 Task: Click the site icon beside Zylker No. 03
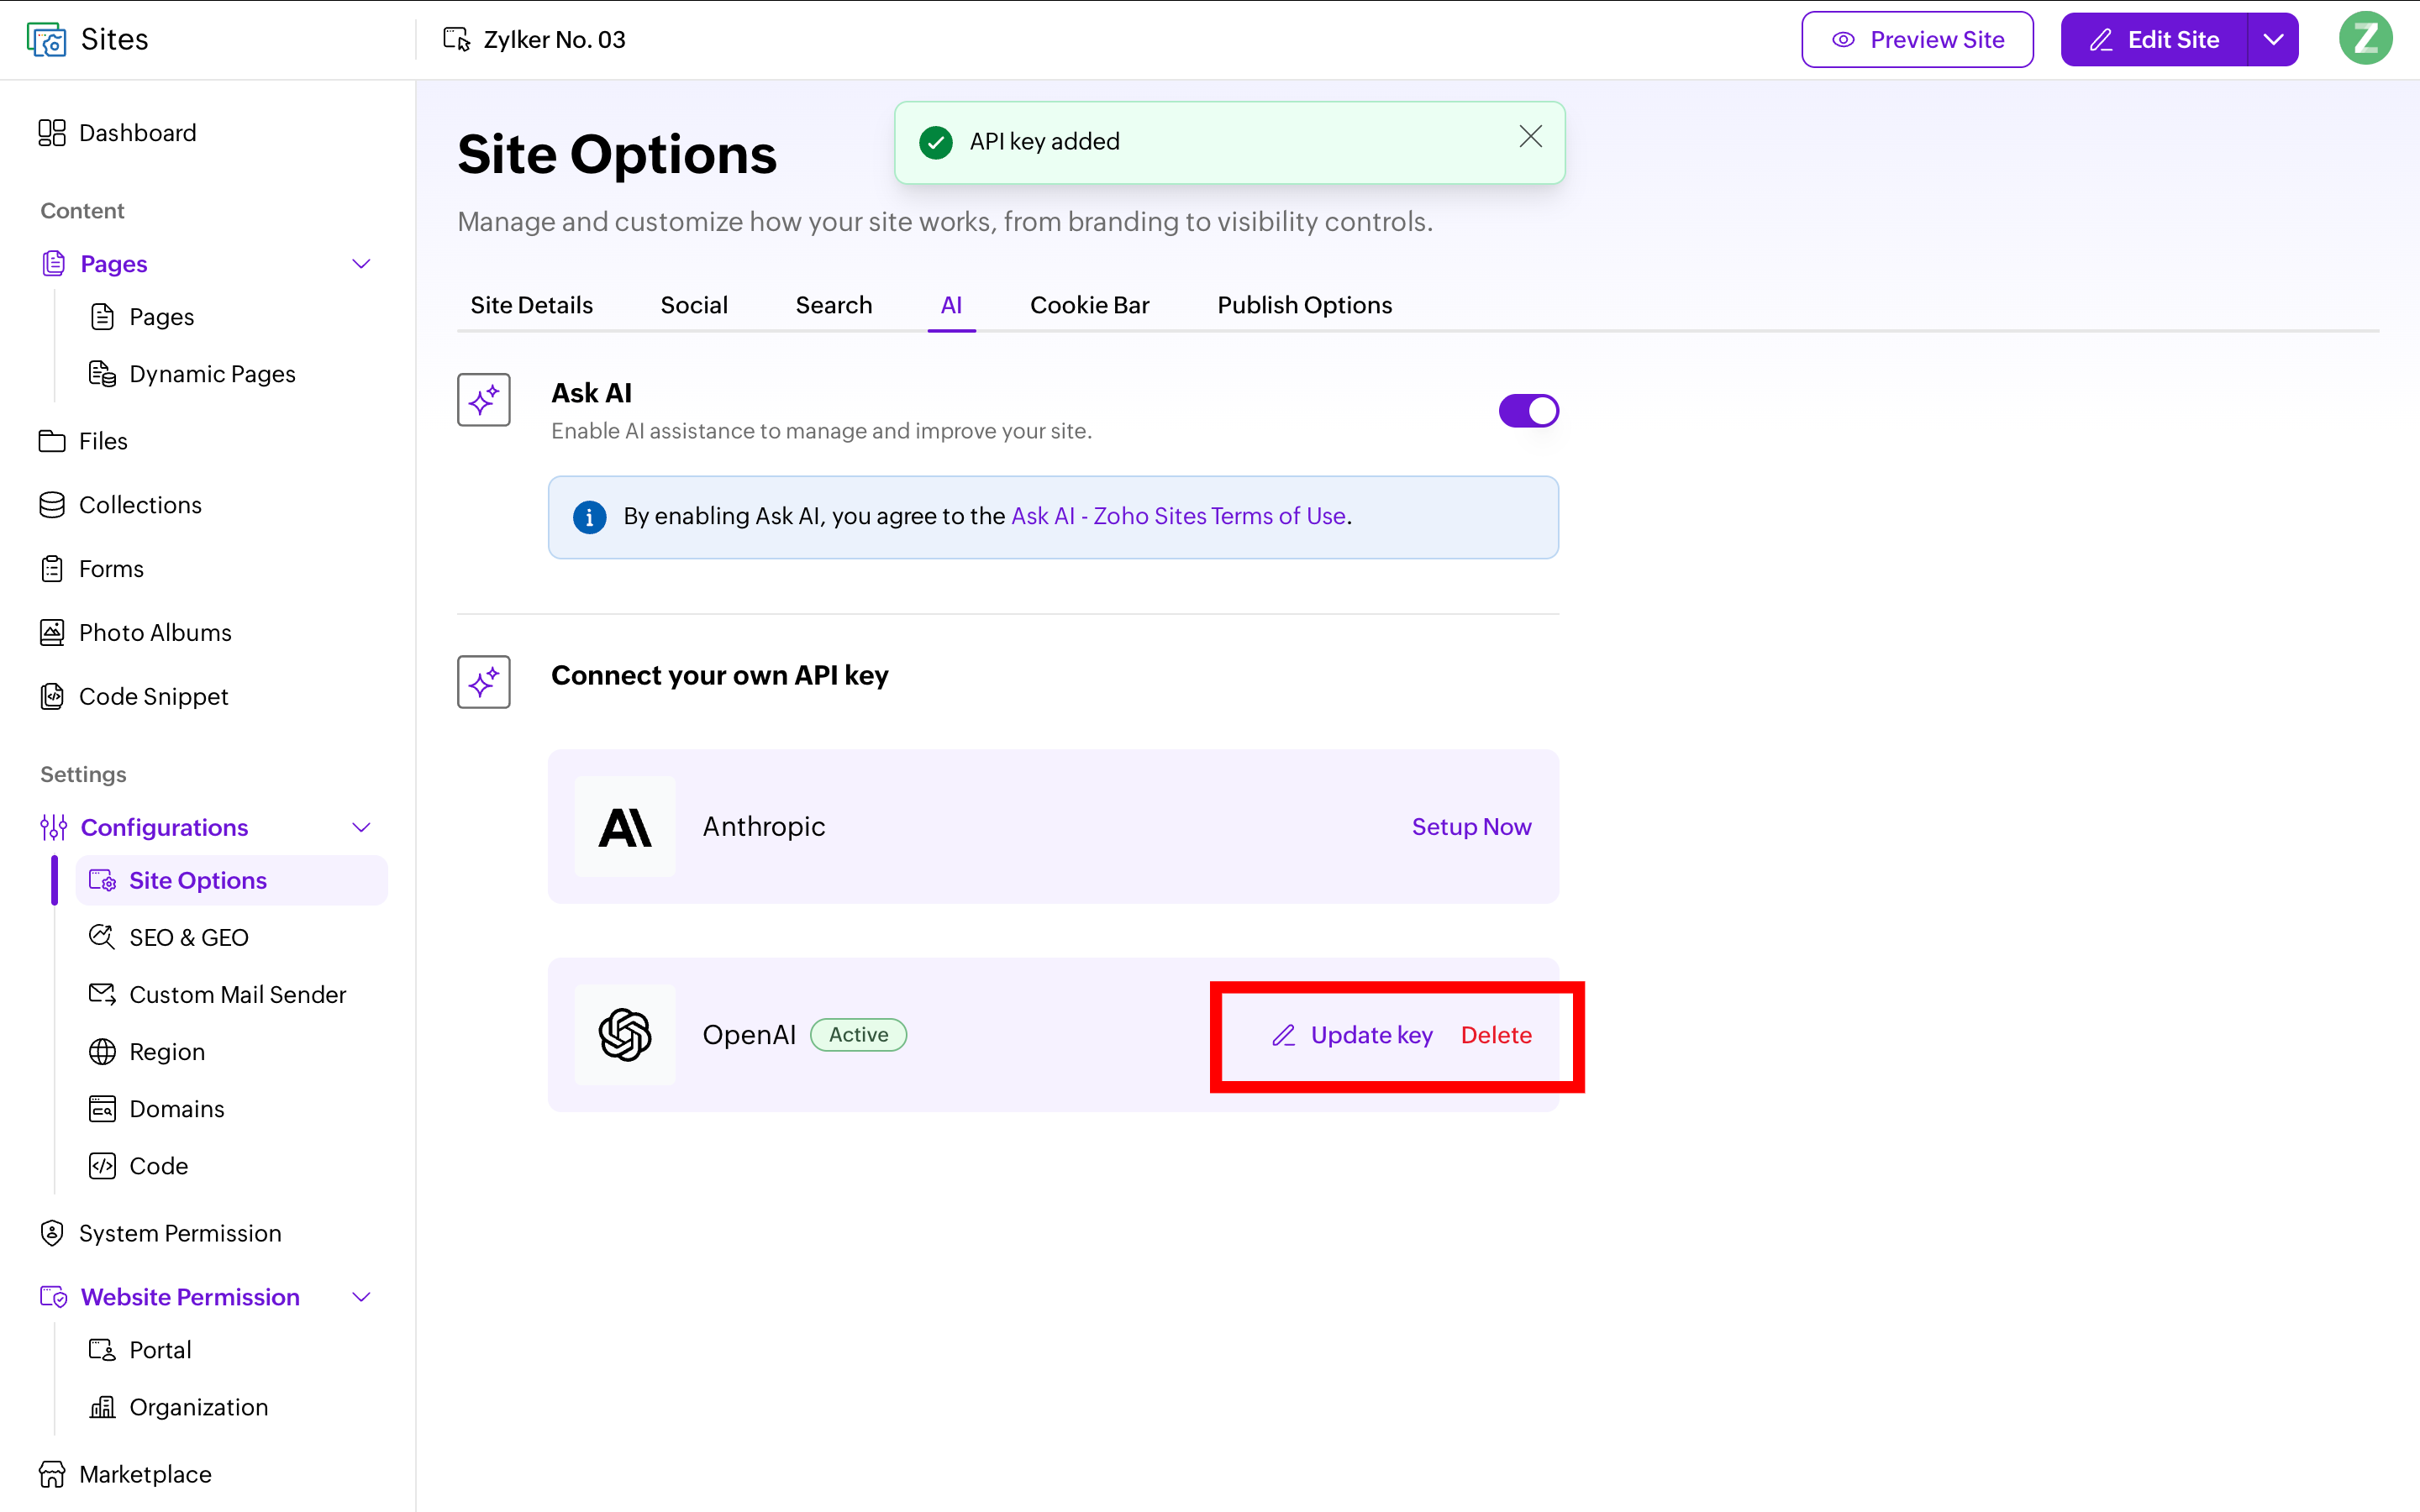click(x=457, y=40)
